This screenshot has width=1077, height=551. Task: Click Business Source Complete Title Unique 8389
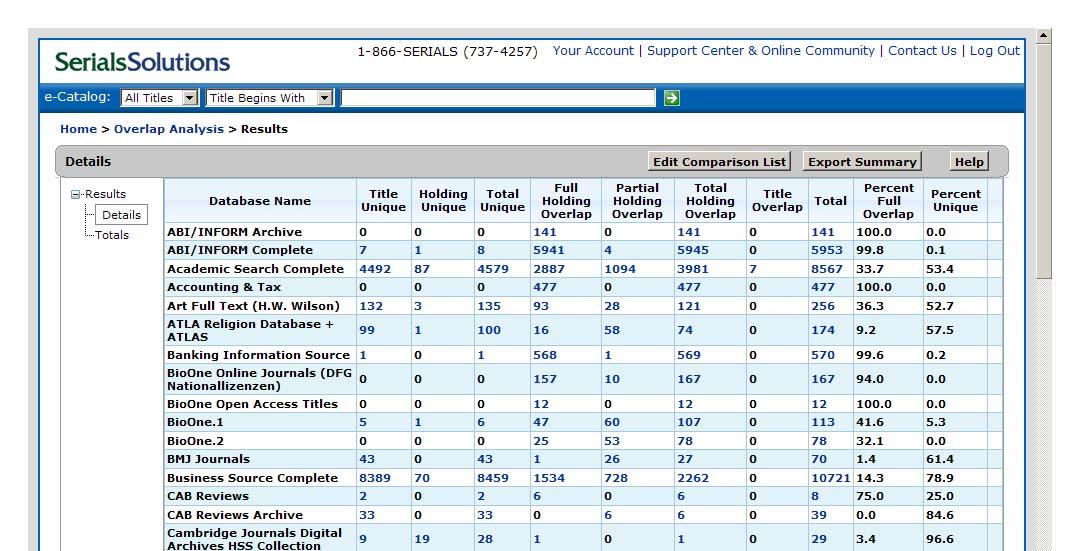(x=375, y=478)
